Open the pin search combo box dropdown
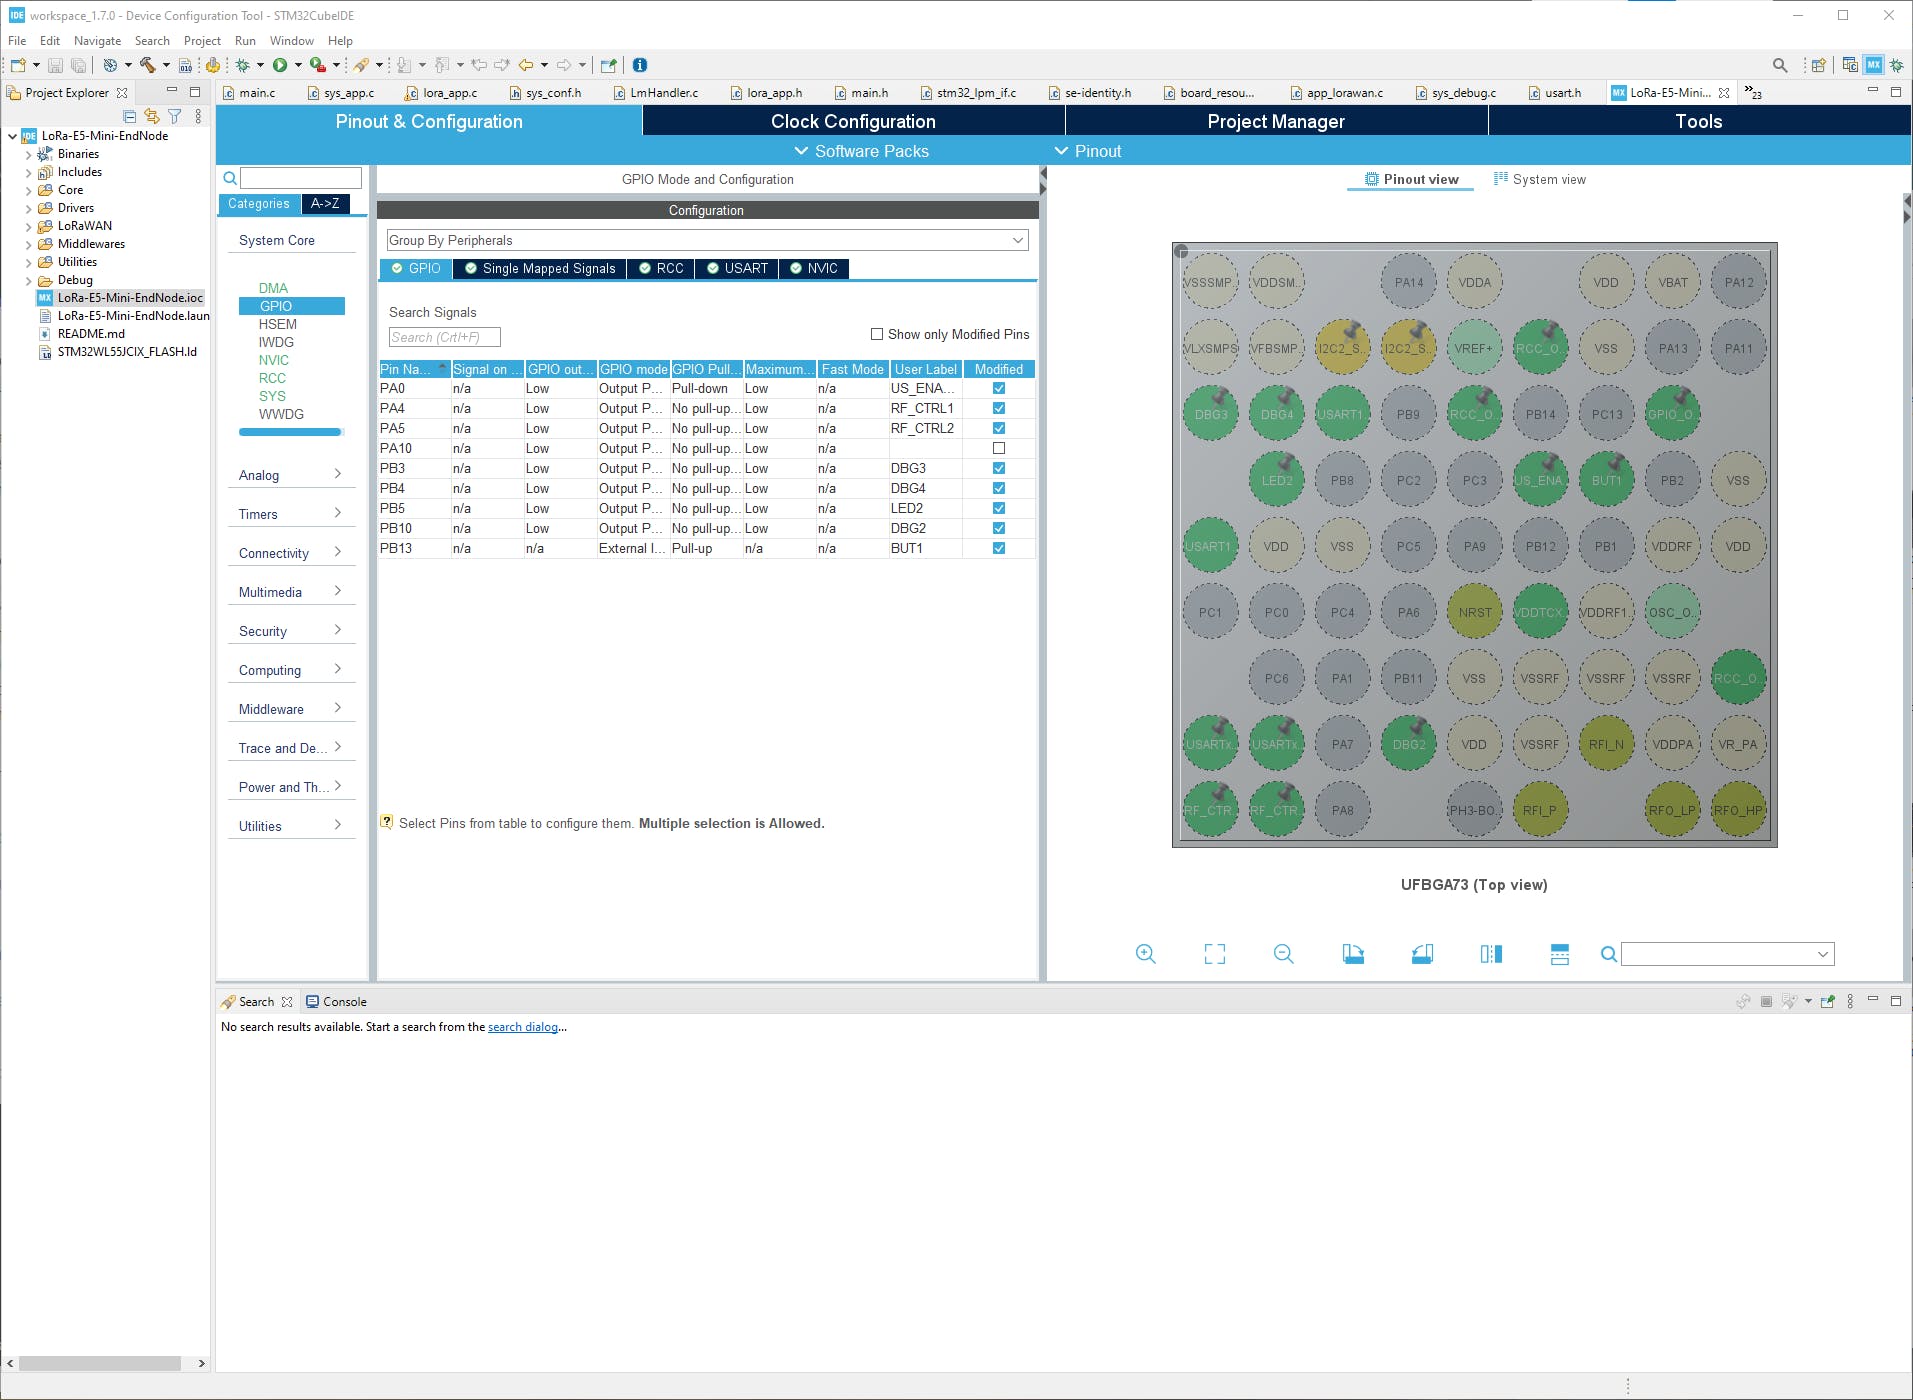 [1822, 954]
